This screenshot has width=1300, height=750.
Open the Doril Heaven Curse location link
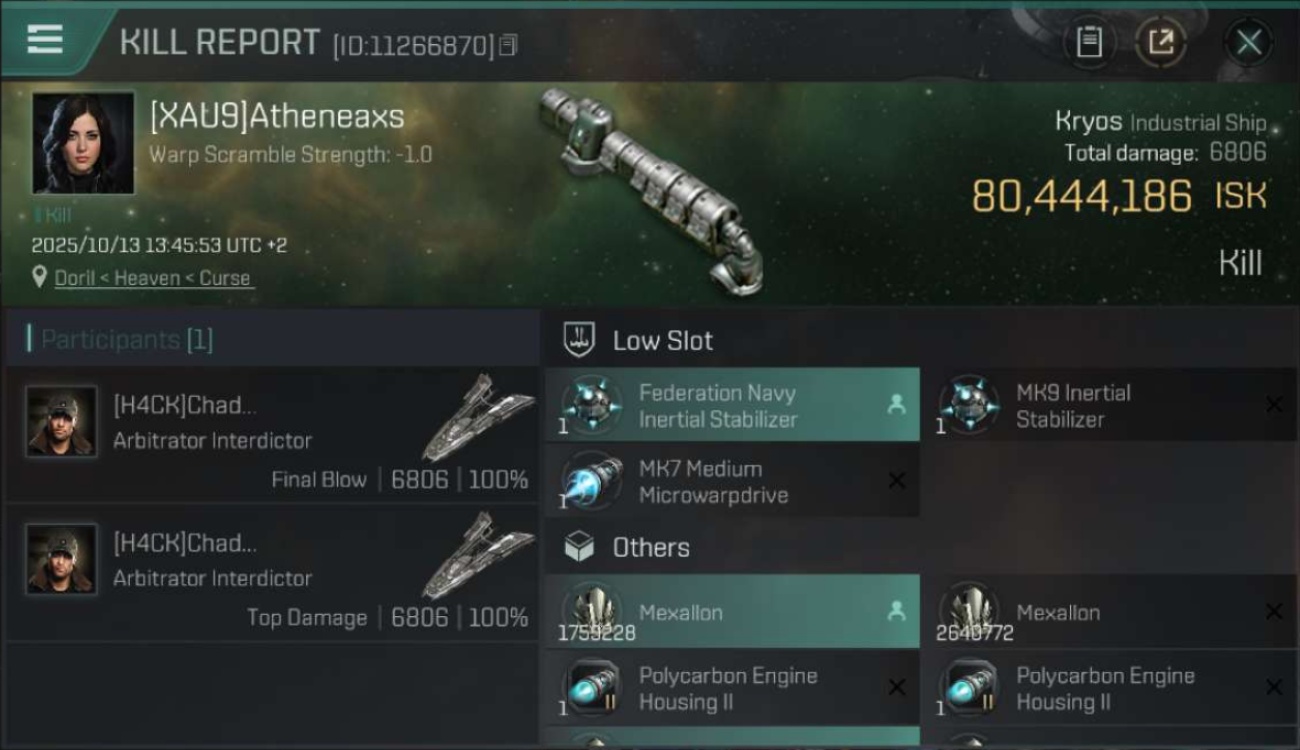(x=153, y=278)
